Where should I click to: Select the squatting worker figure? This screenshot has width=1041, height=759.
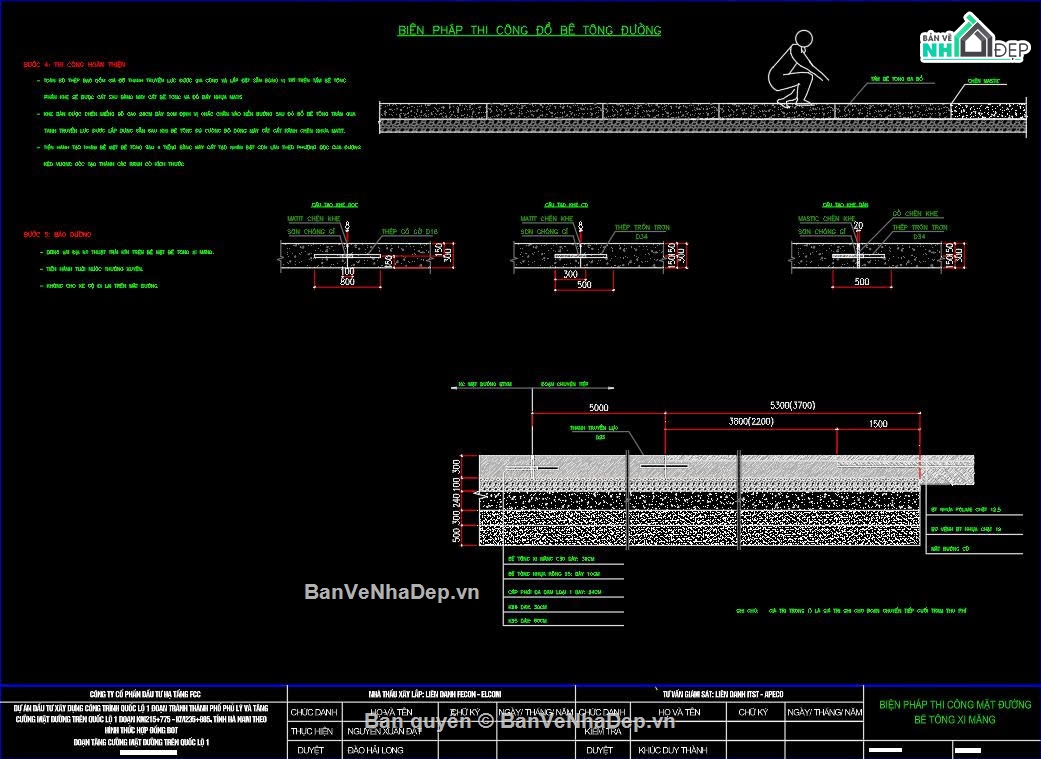pyautogui.click(x=797, y=68)
